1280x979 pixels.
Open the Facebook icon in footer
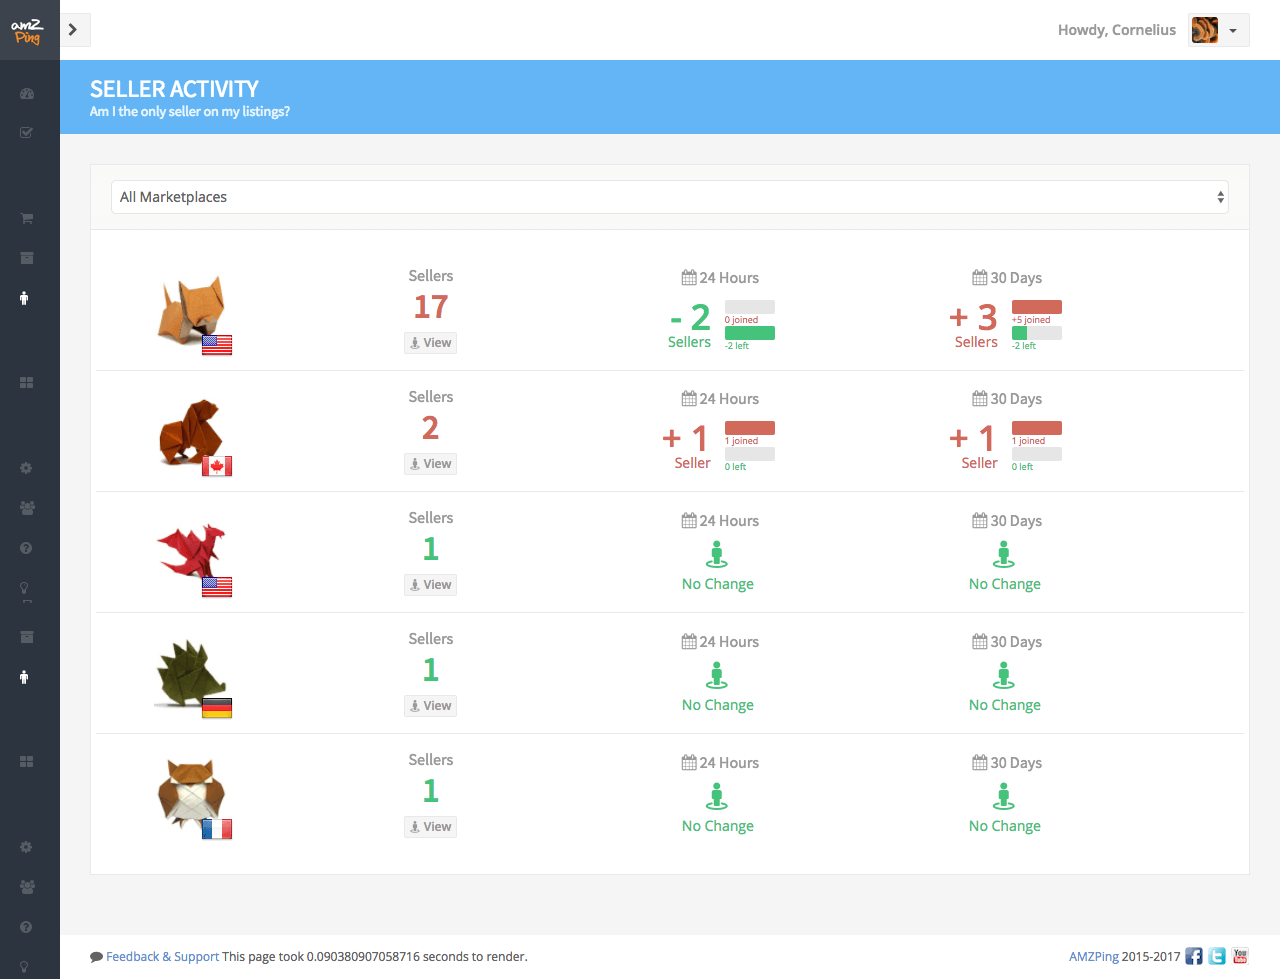pyautogui.click(x=1194, y=956)
